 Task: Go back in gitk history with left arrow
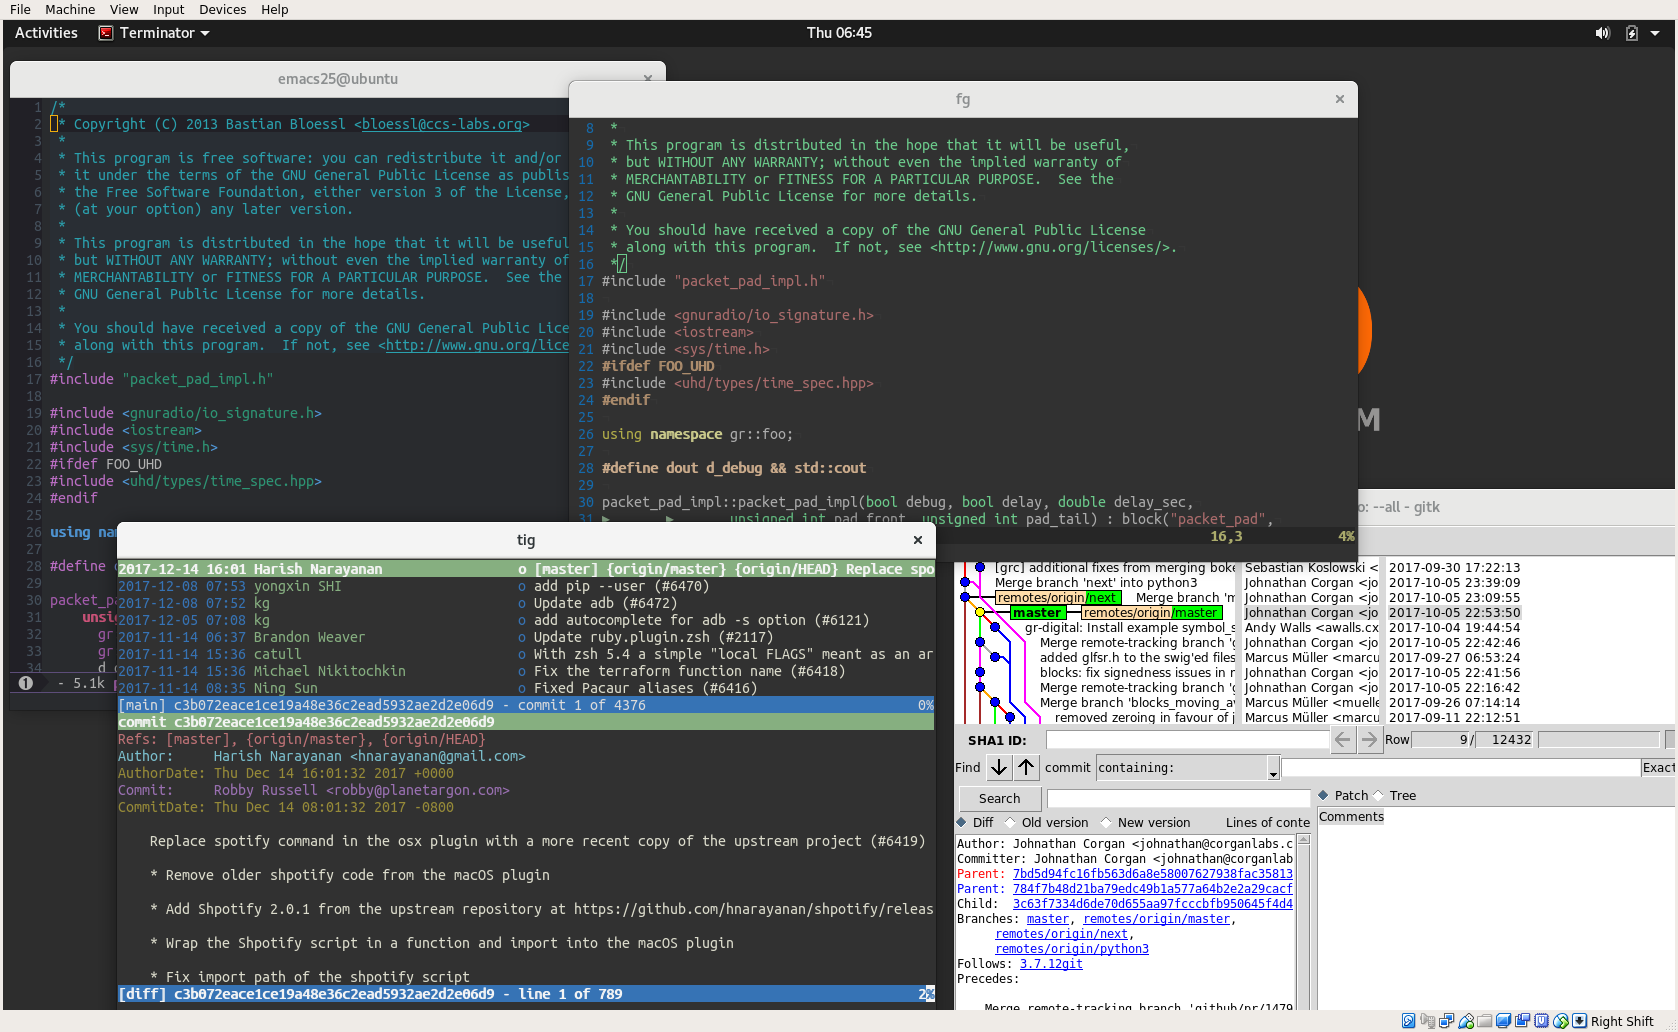(x=1343, y=740)
